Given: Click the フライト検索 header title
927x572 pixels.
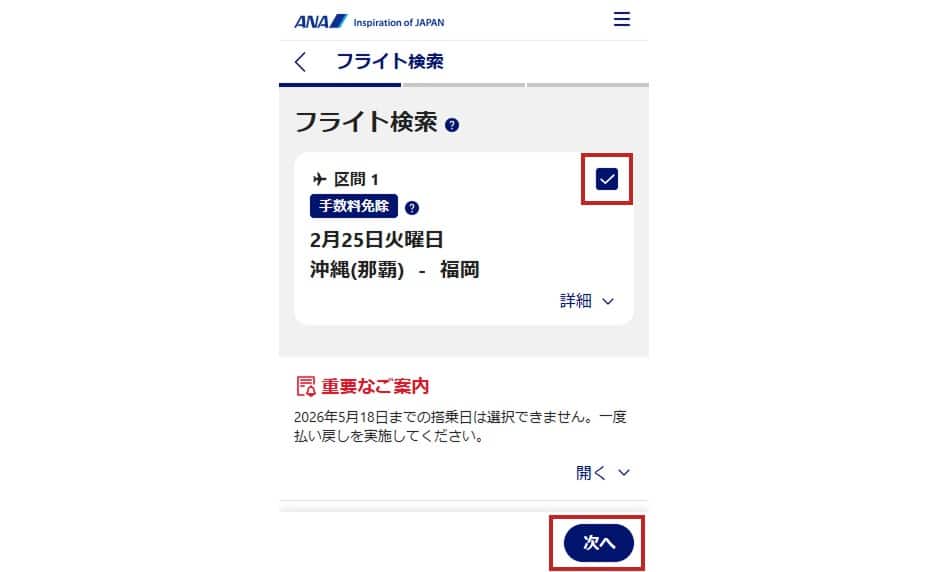Looking at the screenshot, I should (390, 61).
